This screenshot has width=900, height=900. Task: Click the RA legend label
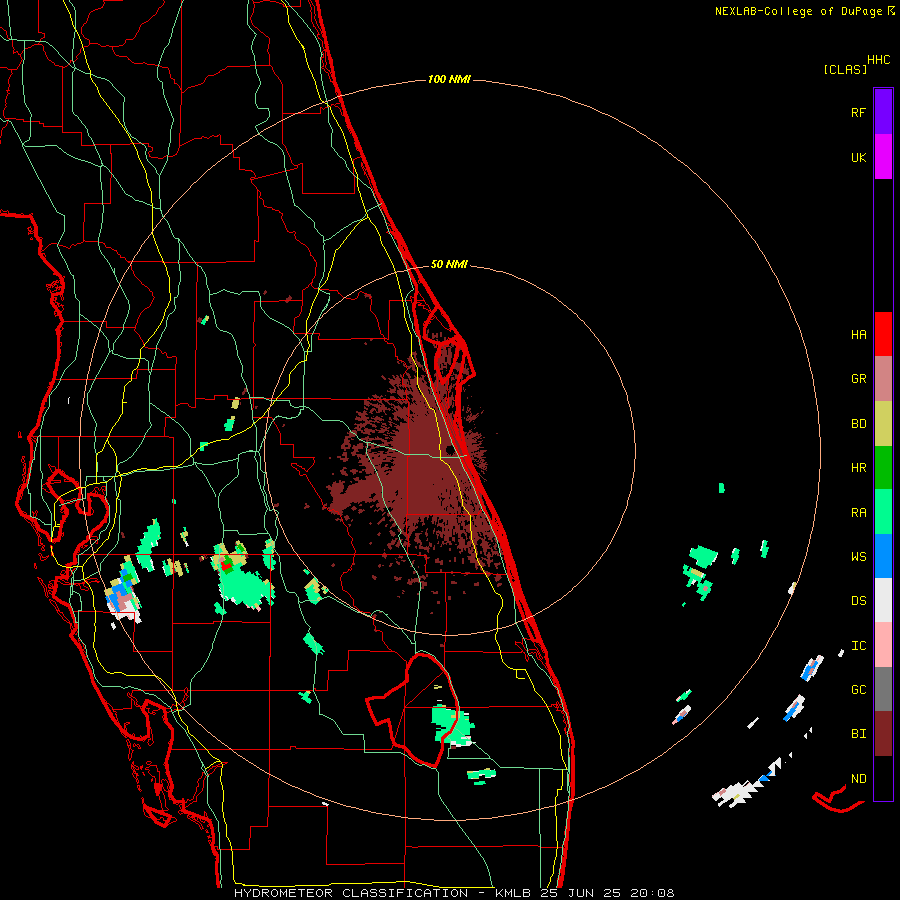tap(858, 513)
